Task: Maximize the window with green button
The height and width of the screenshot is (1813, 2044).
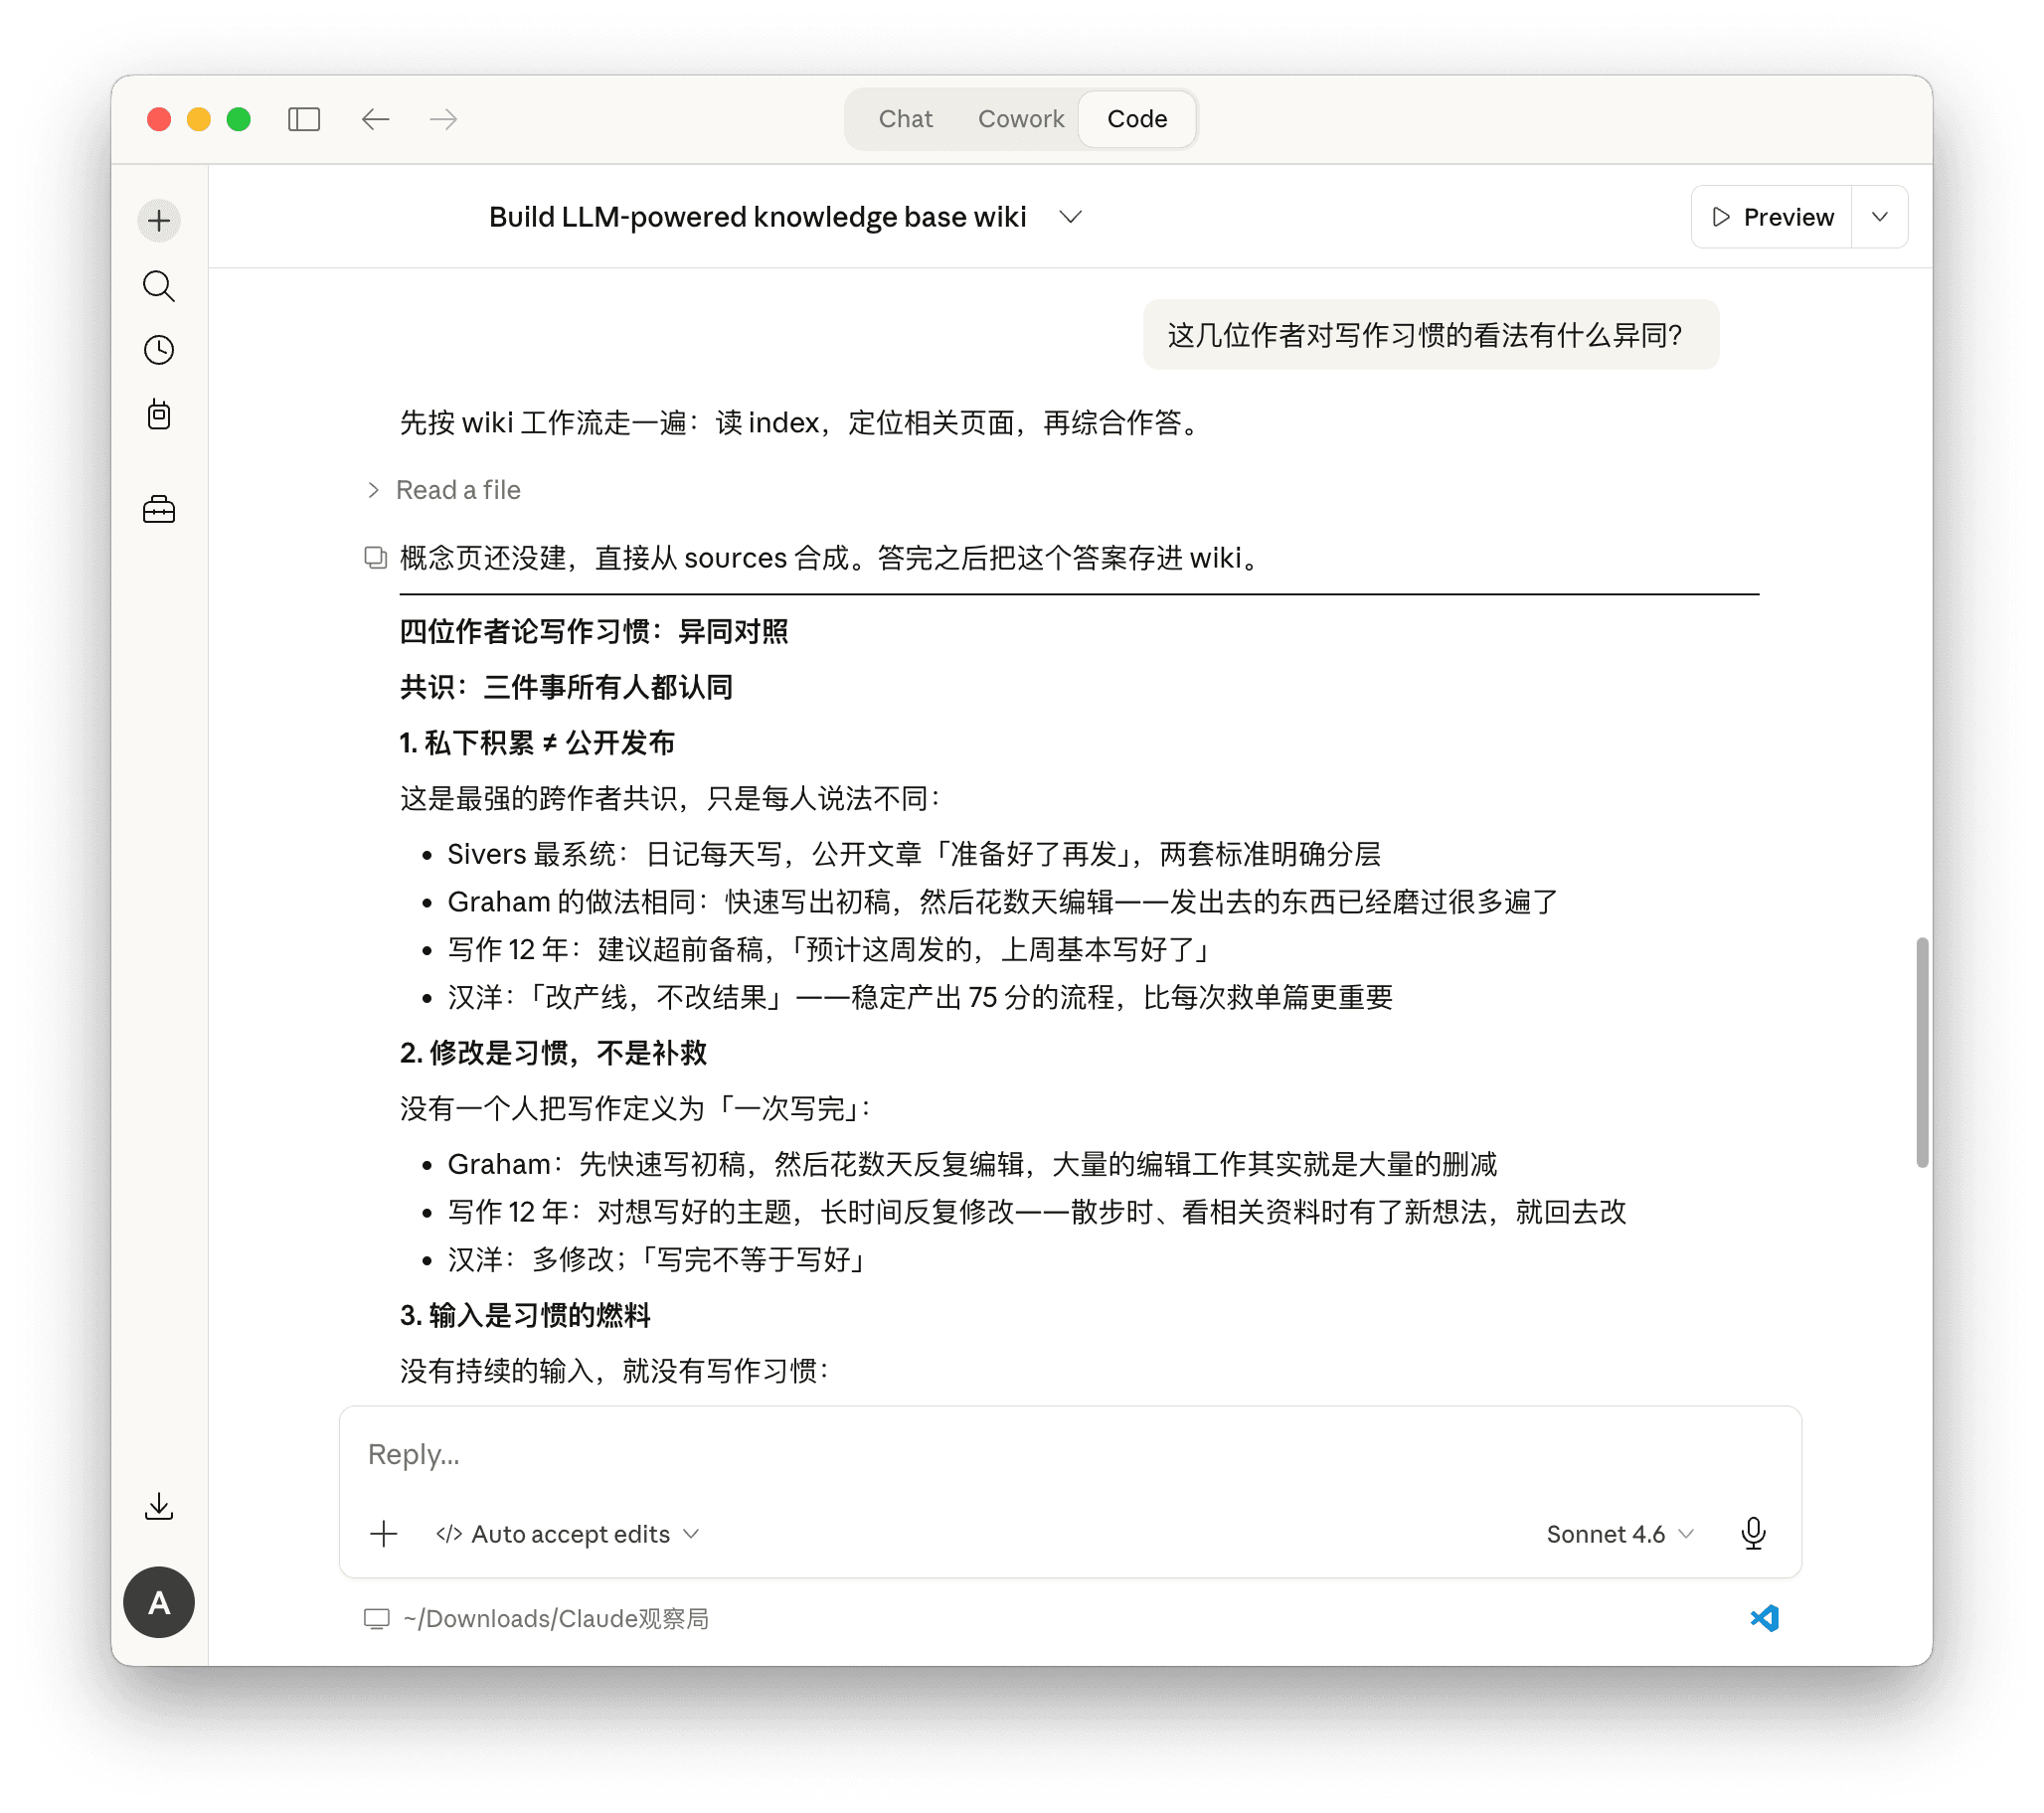Action: [238, 119]
